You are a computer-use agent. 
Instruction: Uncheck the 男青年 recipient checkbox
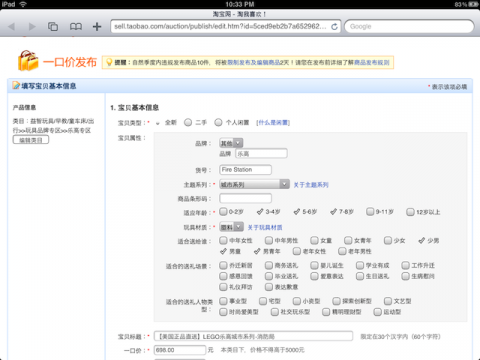coord(257,251)
